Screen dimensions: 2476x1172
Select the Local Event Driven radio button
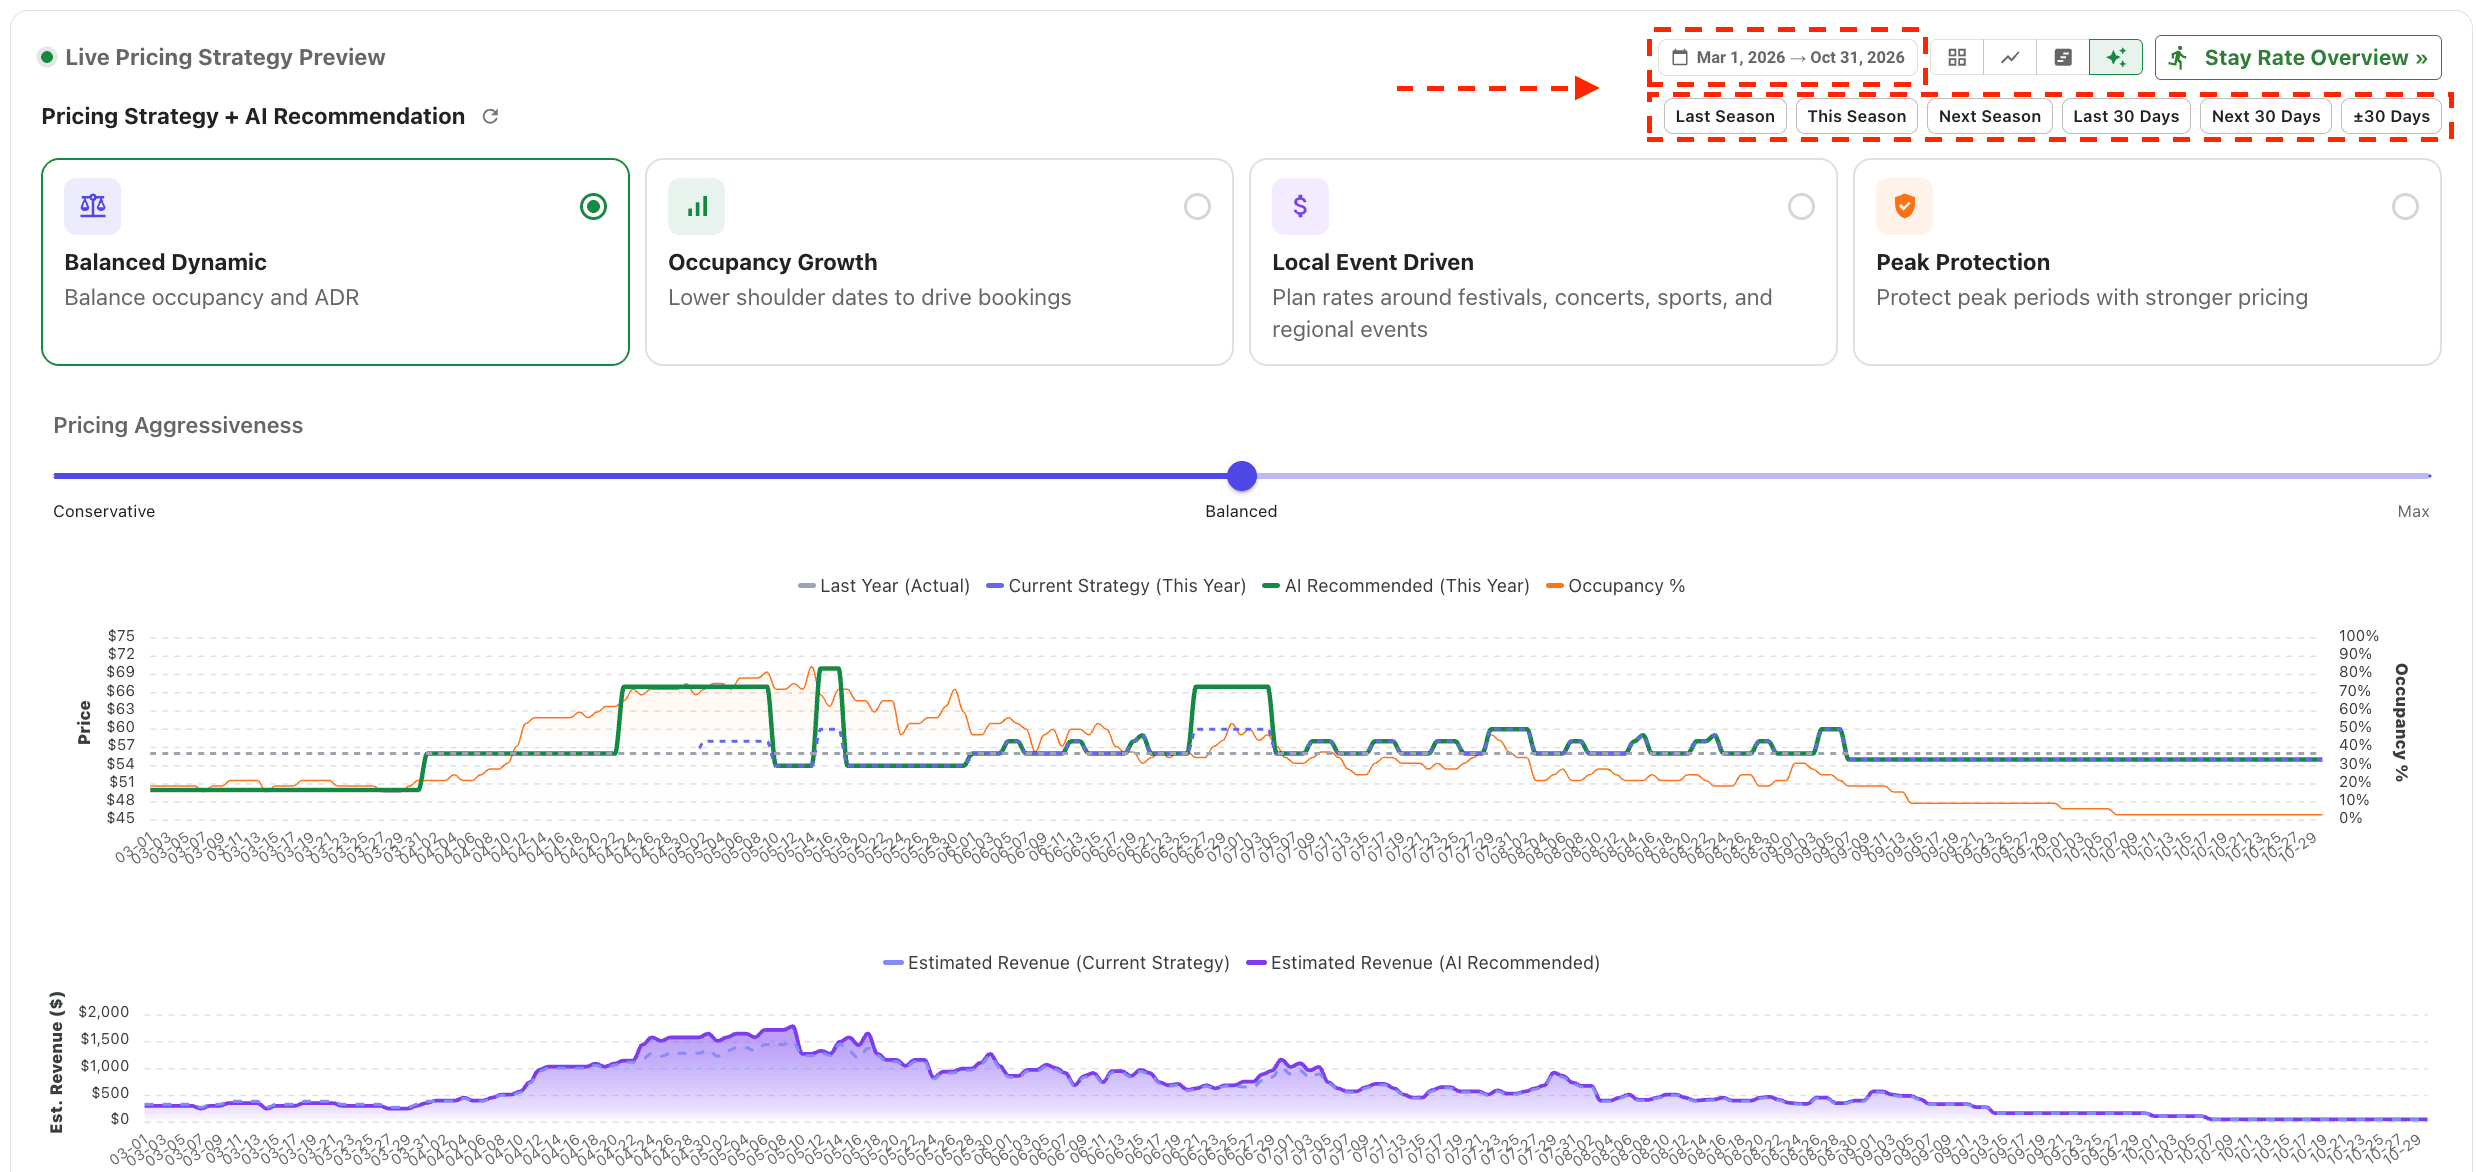tap(1801, 206)
